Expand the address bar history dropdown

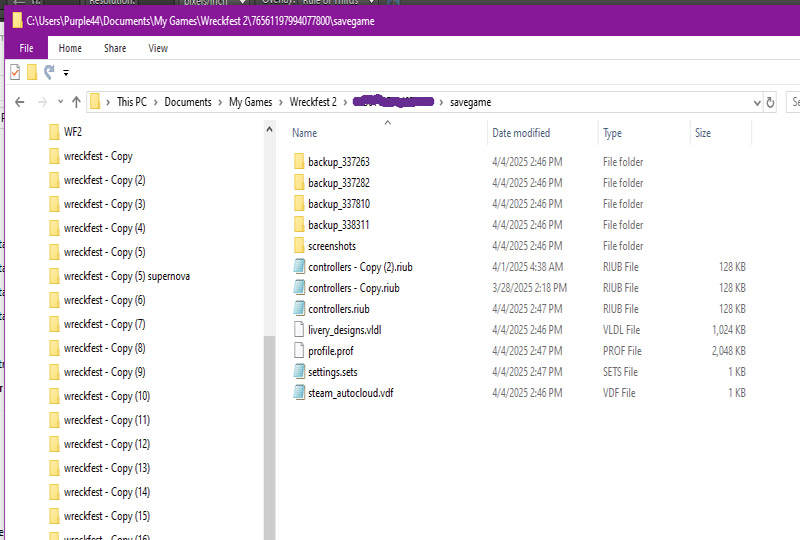pyautogui.click(x=757, y=103)
